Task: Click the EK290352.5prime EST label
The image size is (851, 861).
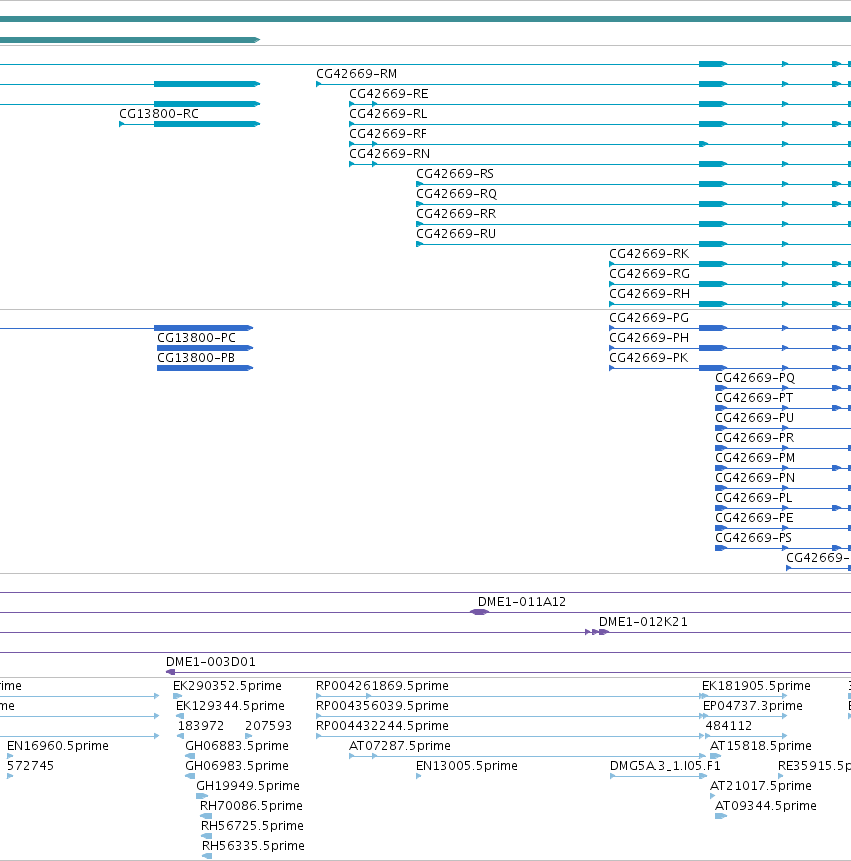Action: (x=227, y=686)
